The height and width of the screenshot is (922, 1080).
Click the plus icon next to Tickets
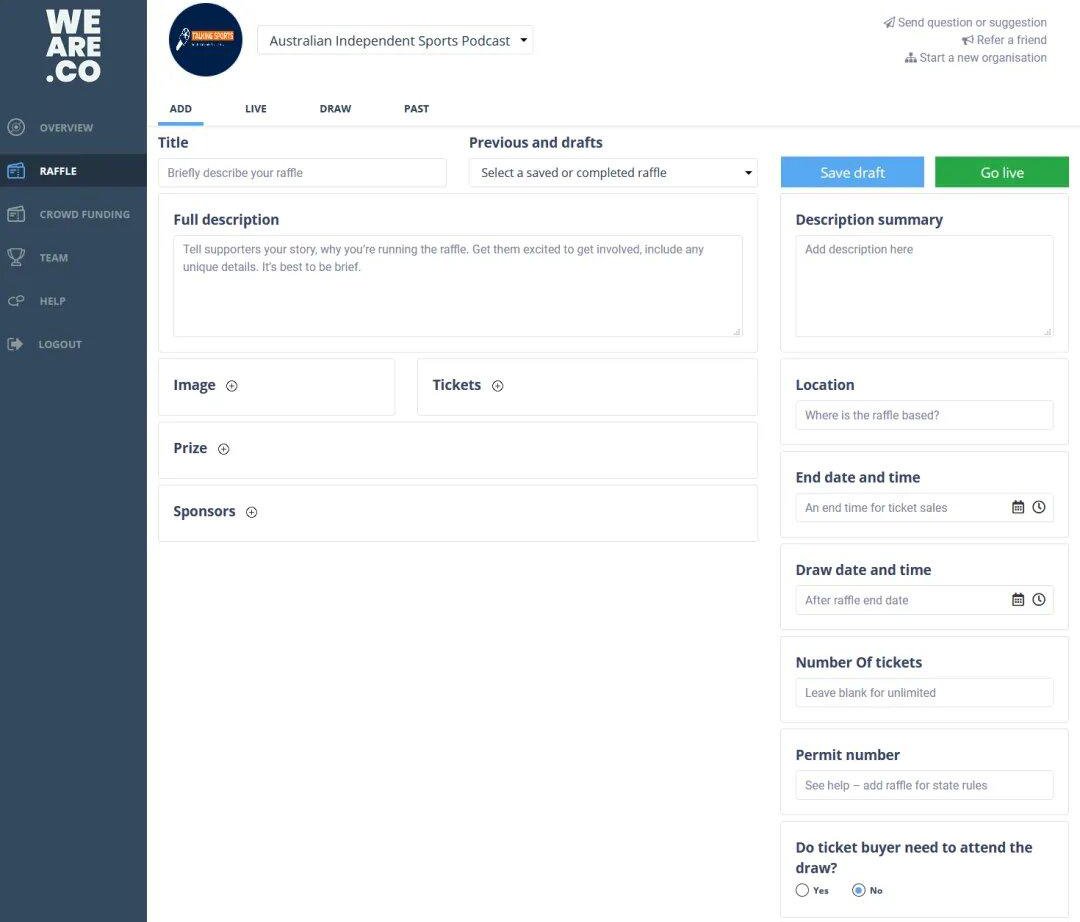[498, 386]
